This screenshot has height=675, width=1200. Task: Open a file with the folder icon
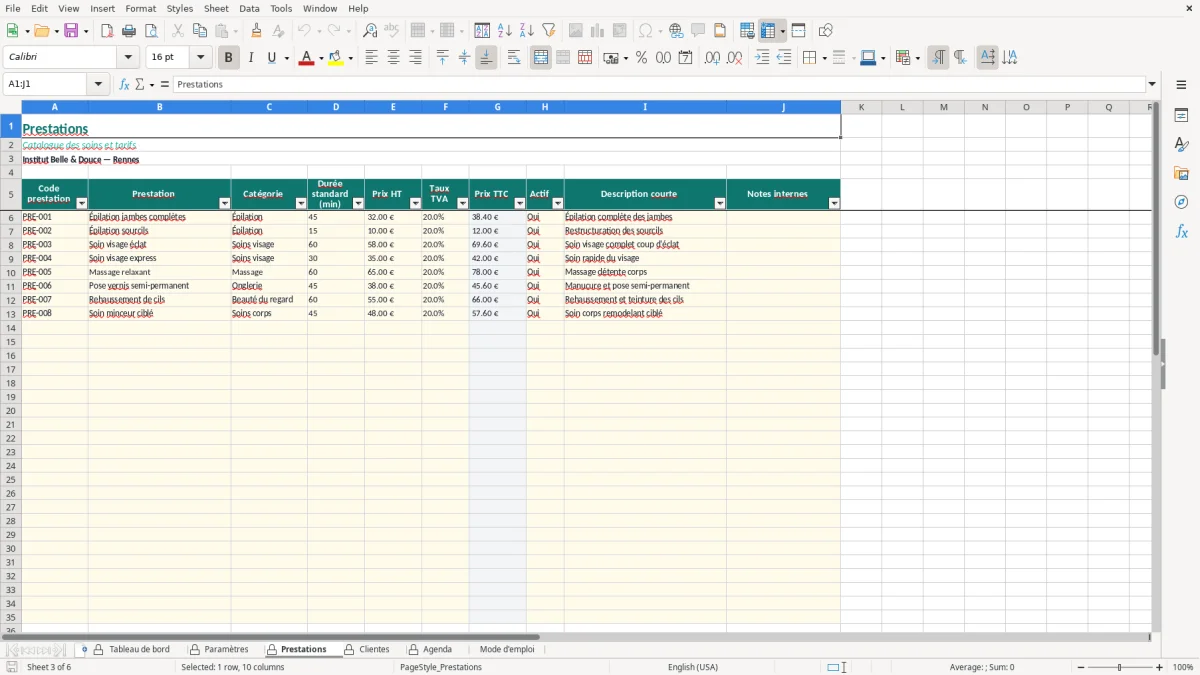pyautogui.click(x=41, y=31)
